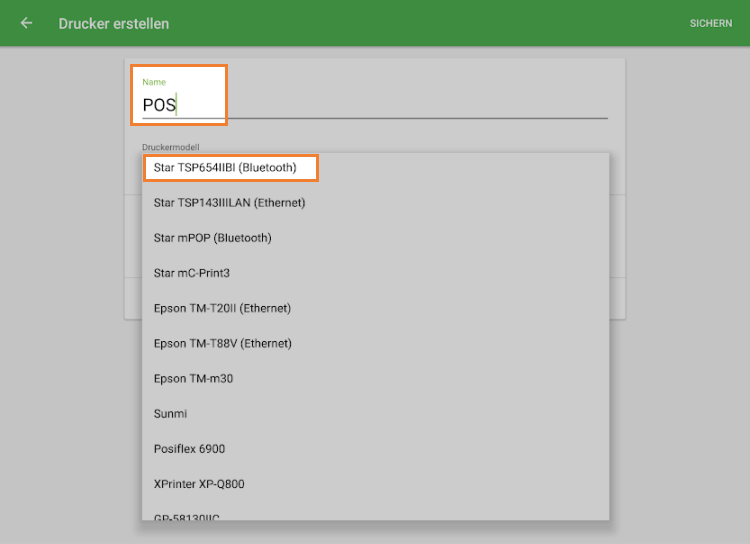Click the Druckermodell field label
Image resolution: width=750 pixels, height=544 pixels.
[171, 147]
